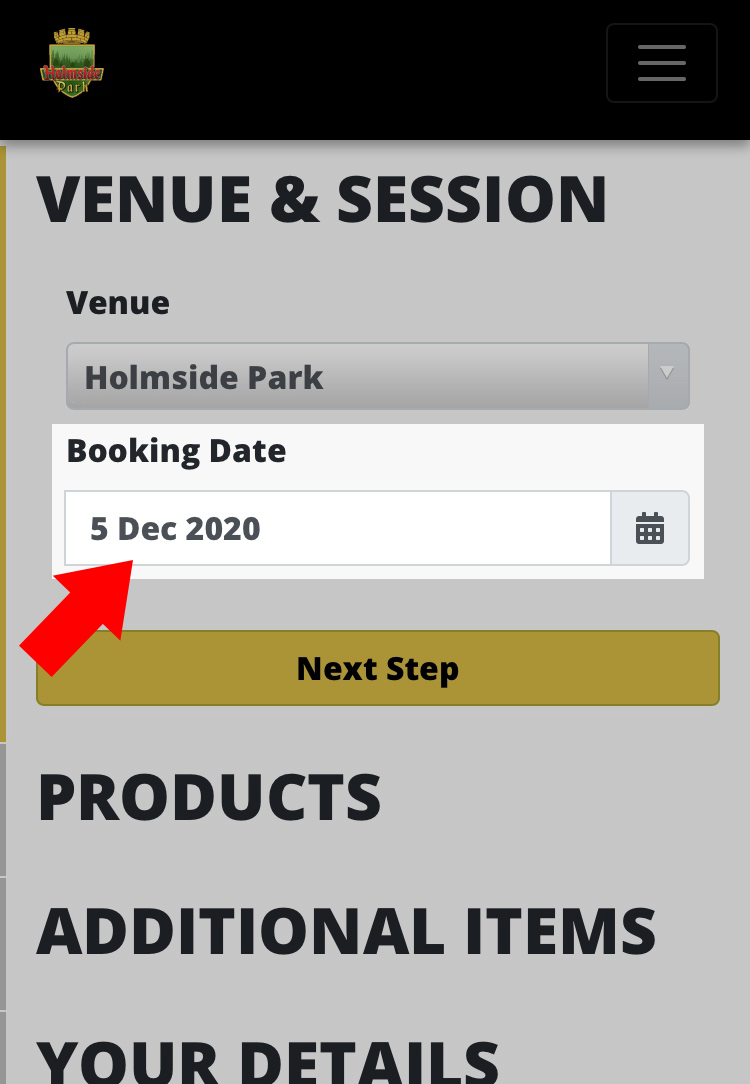Click the Next Step button
This screenshot has height=1084, width=750.
click(x=377, y=668)
